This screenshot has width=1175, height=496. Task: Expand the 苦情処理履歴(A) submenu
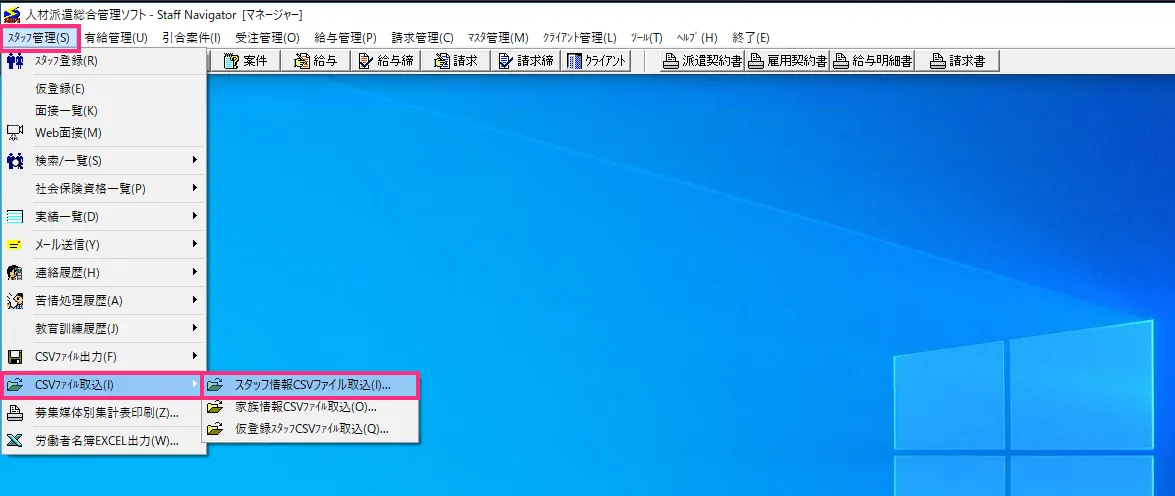tap(103, 300)
